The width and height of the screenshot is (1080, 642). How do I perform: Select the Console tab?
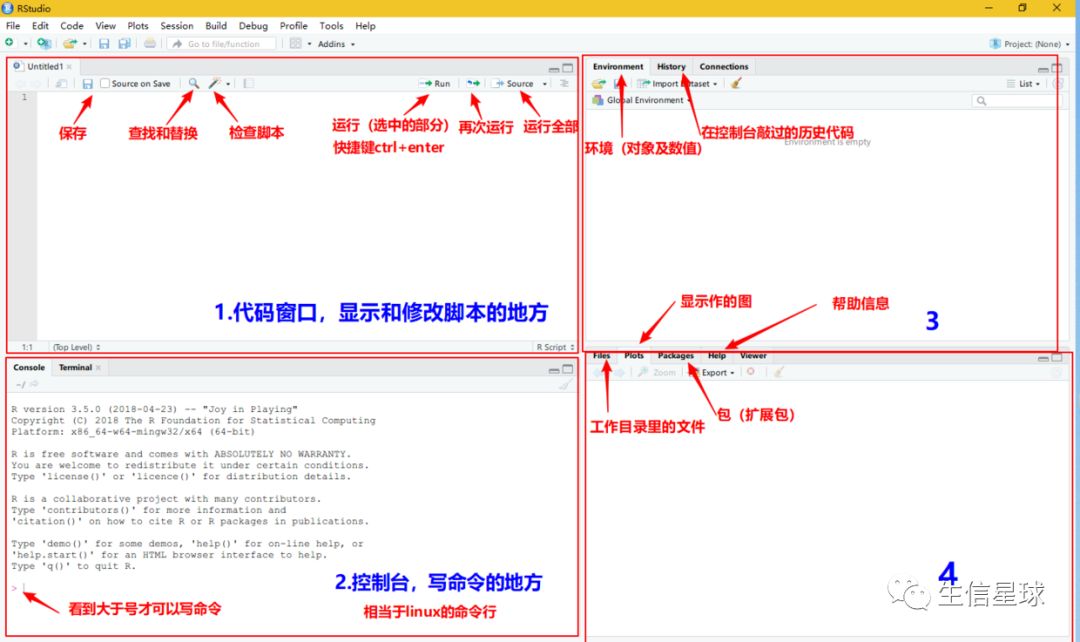[29, 367]
